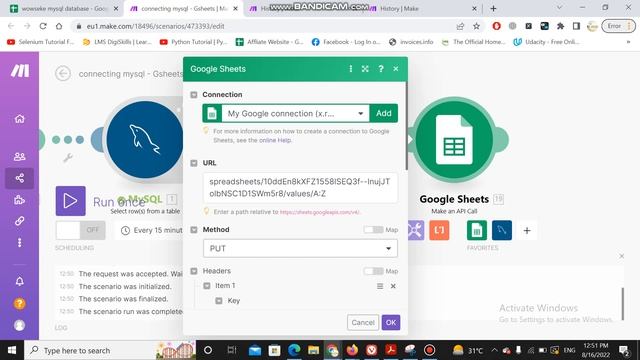Click the orange brackets flow control icon
The height and width of the screenshot is (360, 640).
pos(439,230)
